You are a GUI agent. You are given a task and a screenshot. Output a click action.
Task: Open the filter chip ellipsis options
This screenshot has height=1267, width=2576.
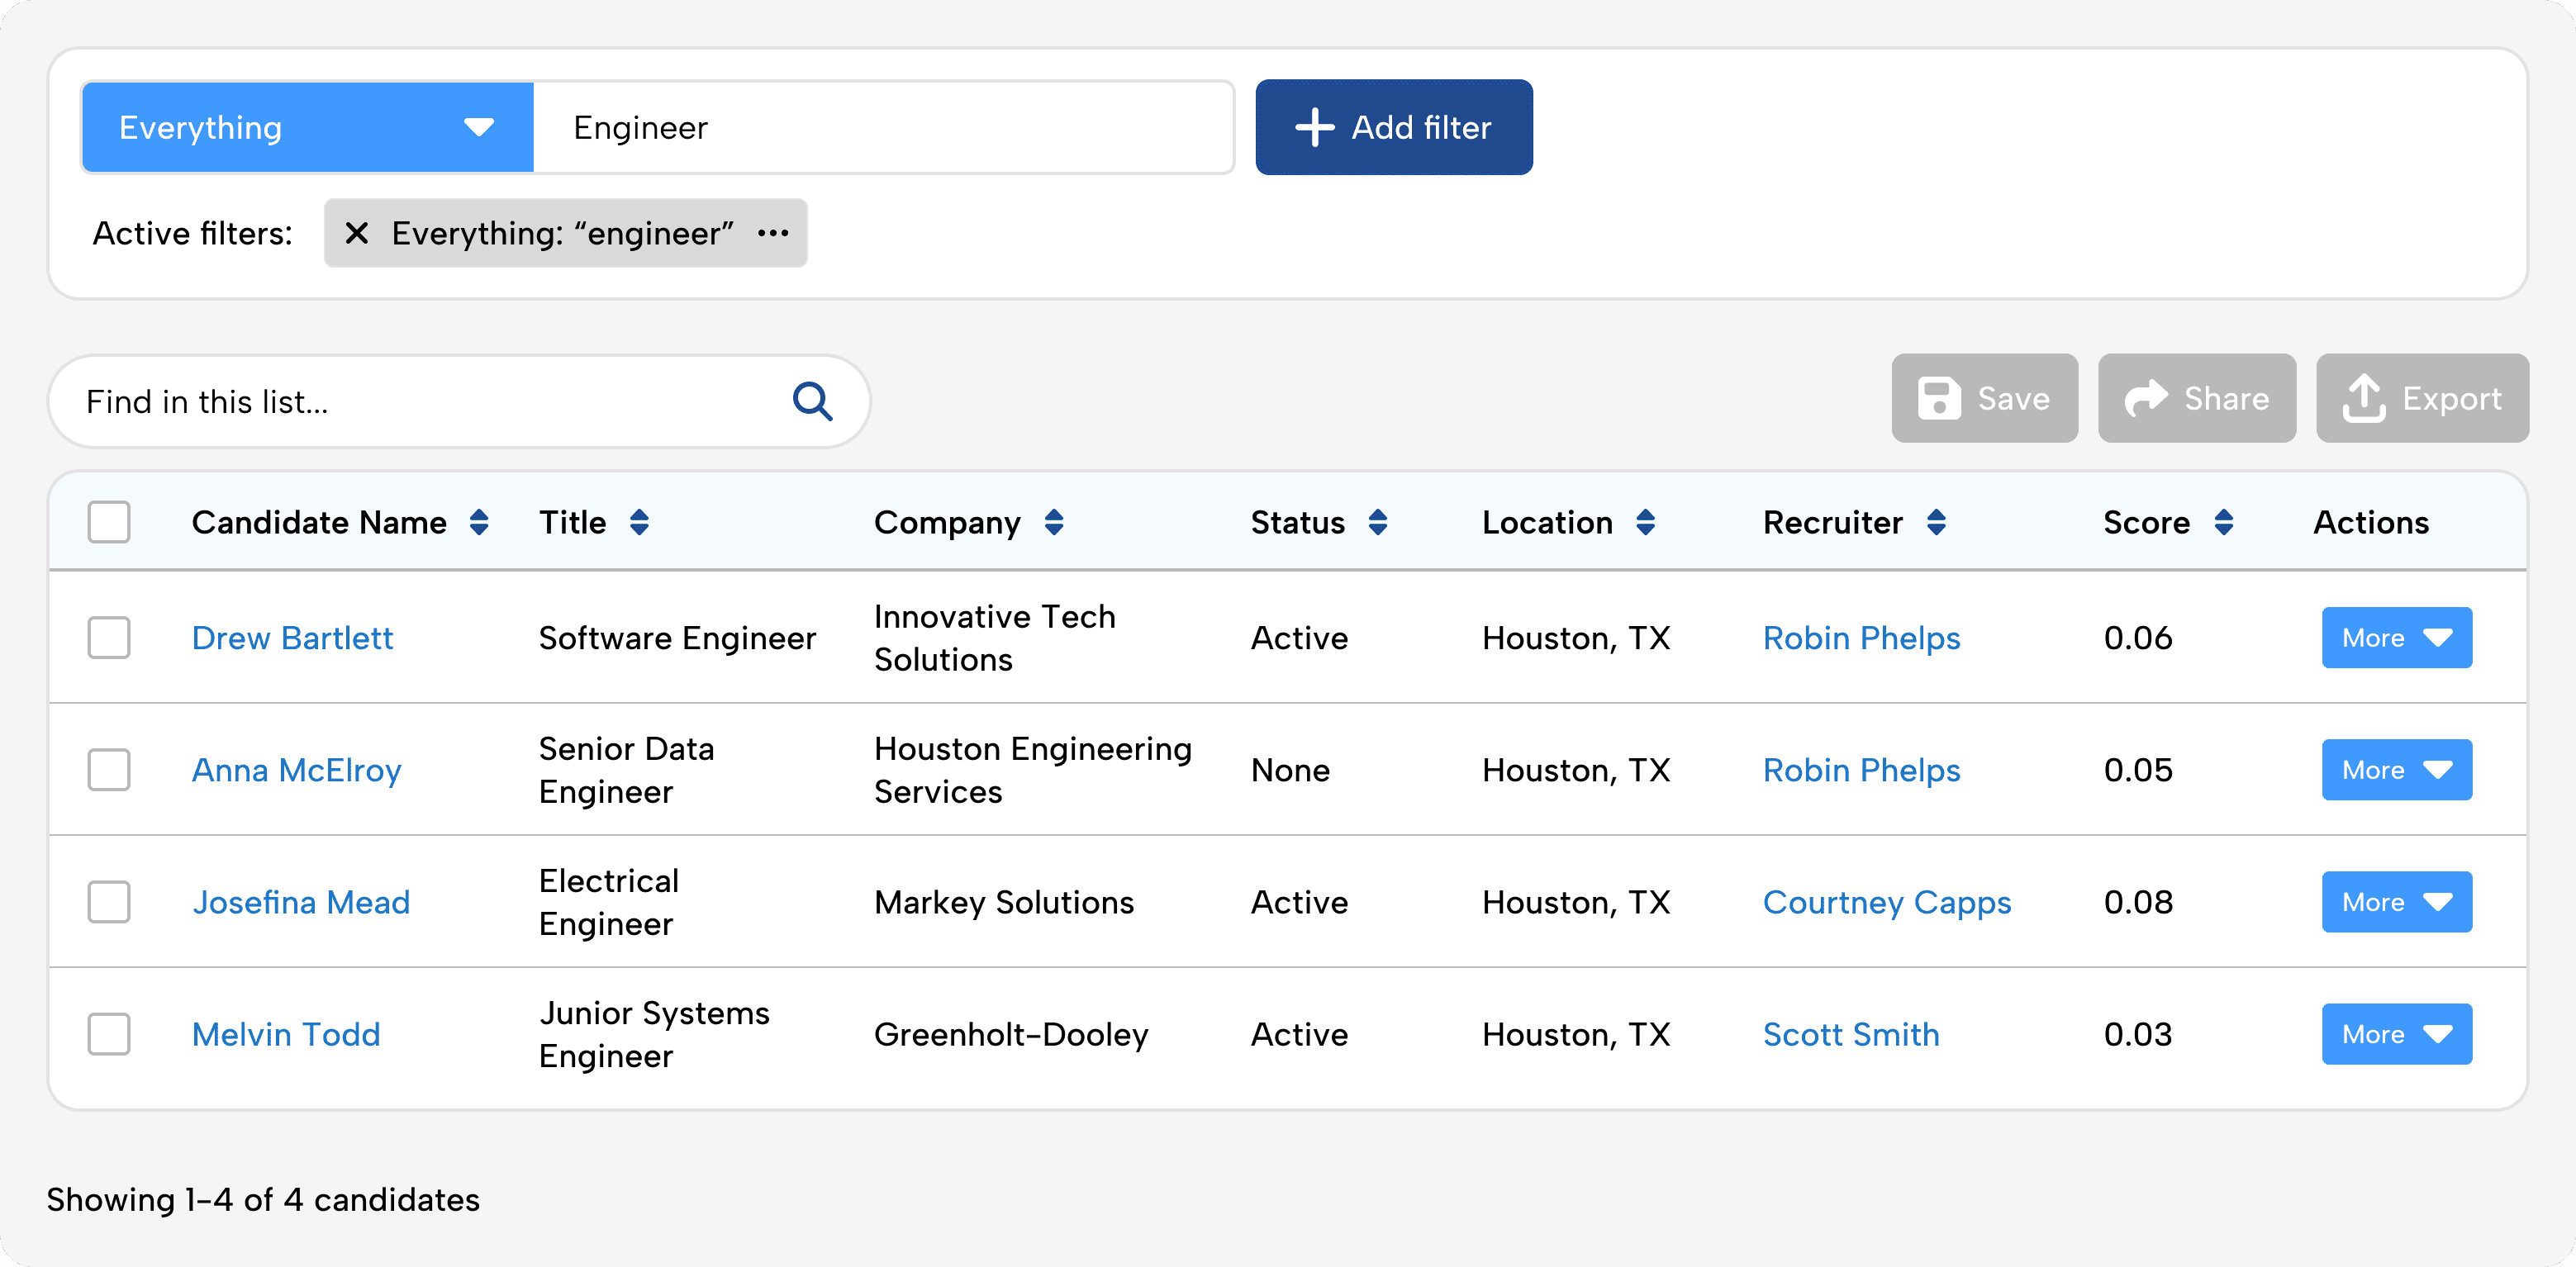pos(773,233)
